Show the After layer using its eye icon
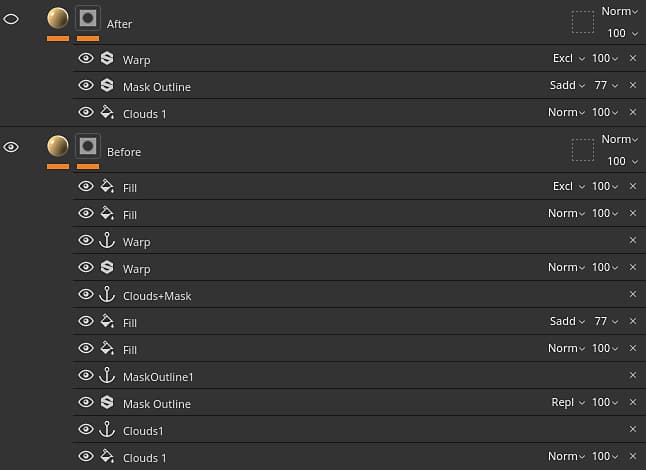Viewport: 646px width, 470px height. [x=12, y=19]
